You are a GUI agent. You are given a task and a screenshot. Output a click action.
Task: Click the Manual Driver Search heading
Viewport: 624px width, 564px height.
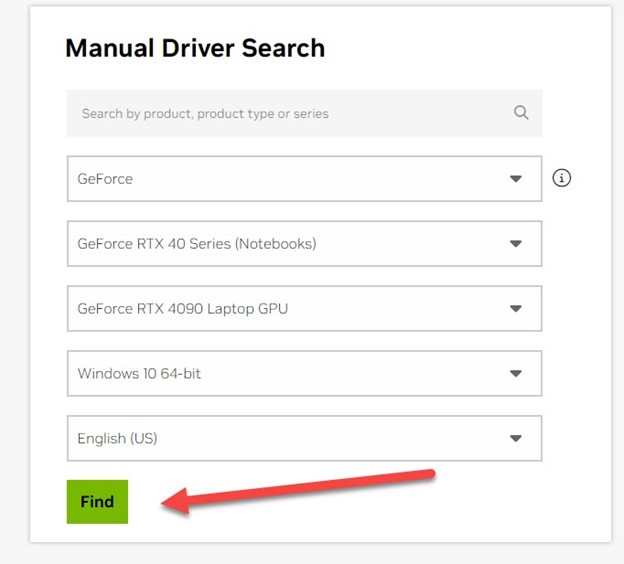click(195, 48)
